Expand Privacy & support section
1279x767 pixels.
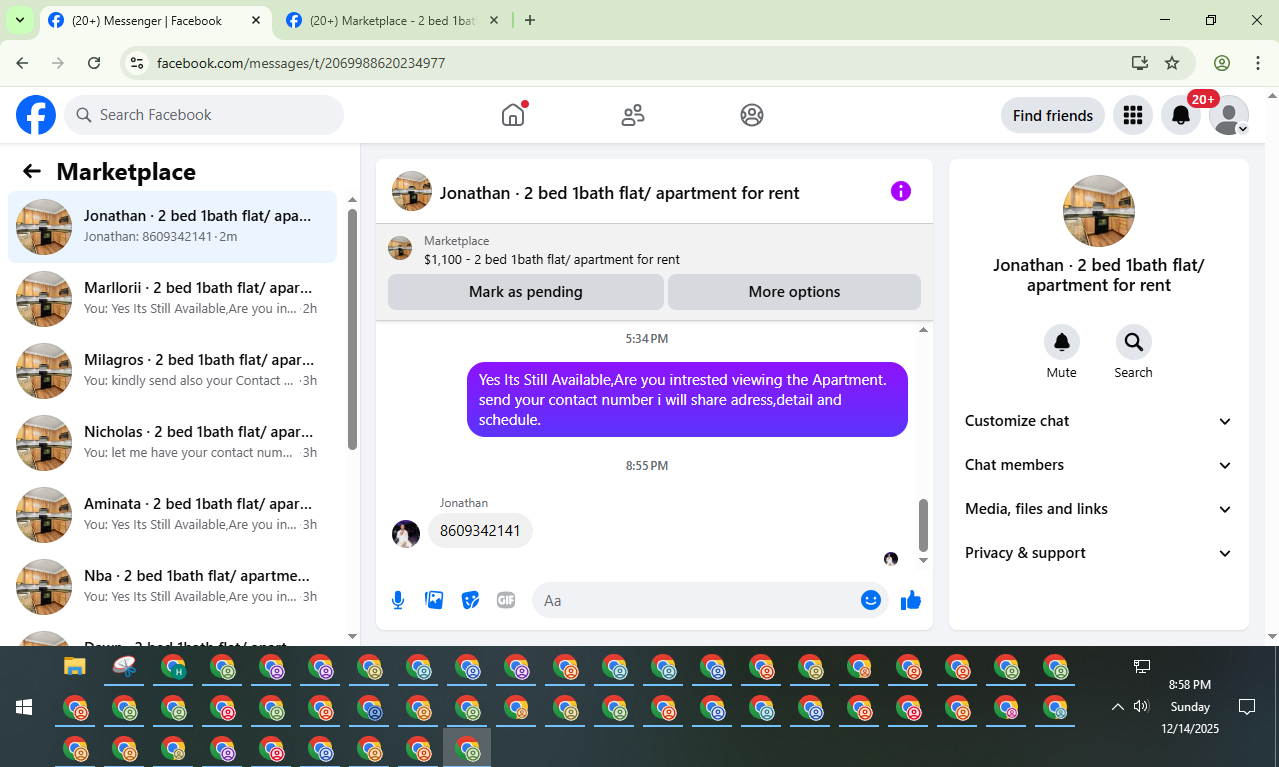tap(1099, 553)
